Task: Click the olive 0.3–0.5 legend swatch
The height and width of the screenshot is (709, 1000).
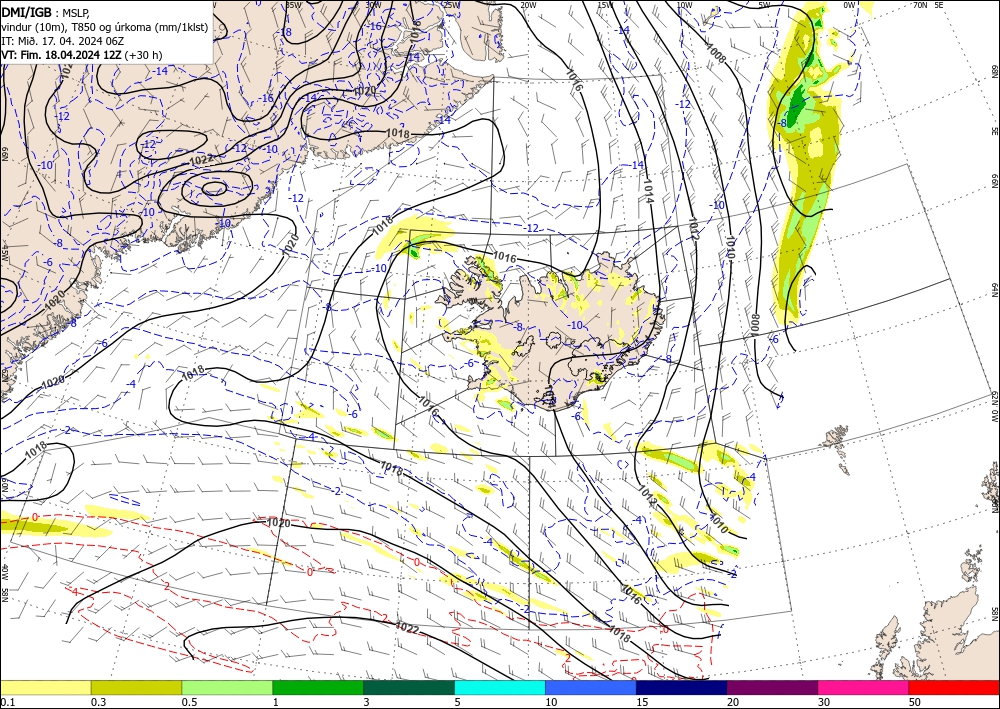Action: pyautogui.click(x=136, y=687)
